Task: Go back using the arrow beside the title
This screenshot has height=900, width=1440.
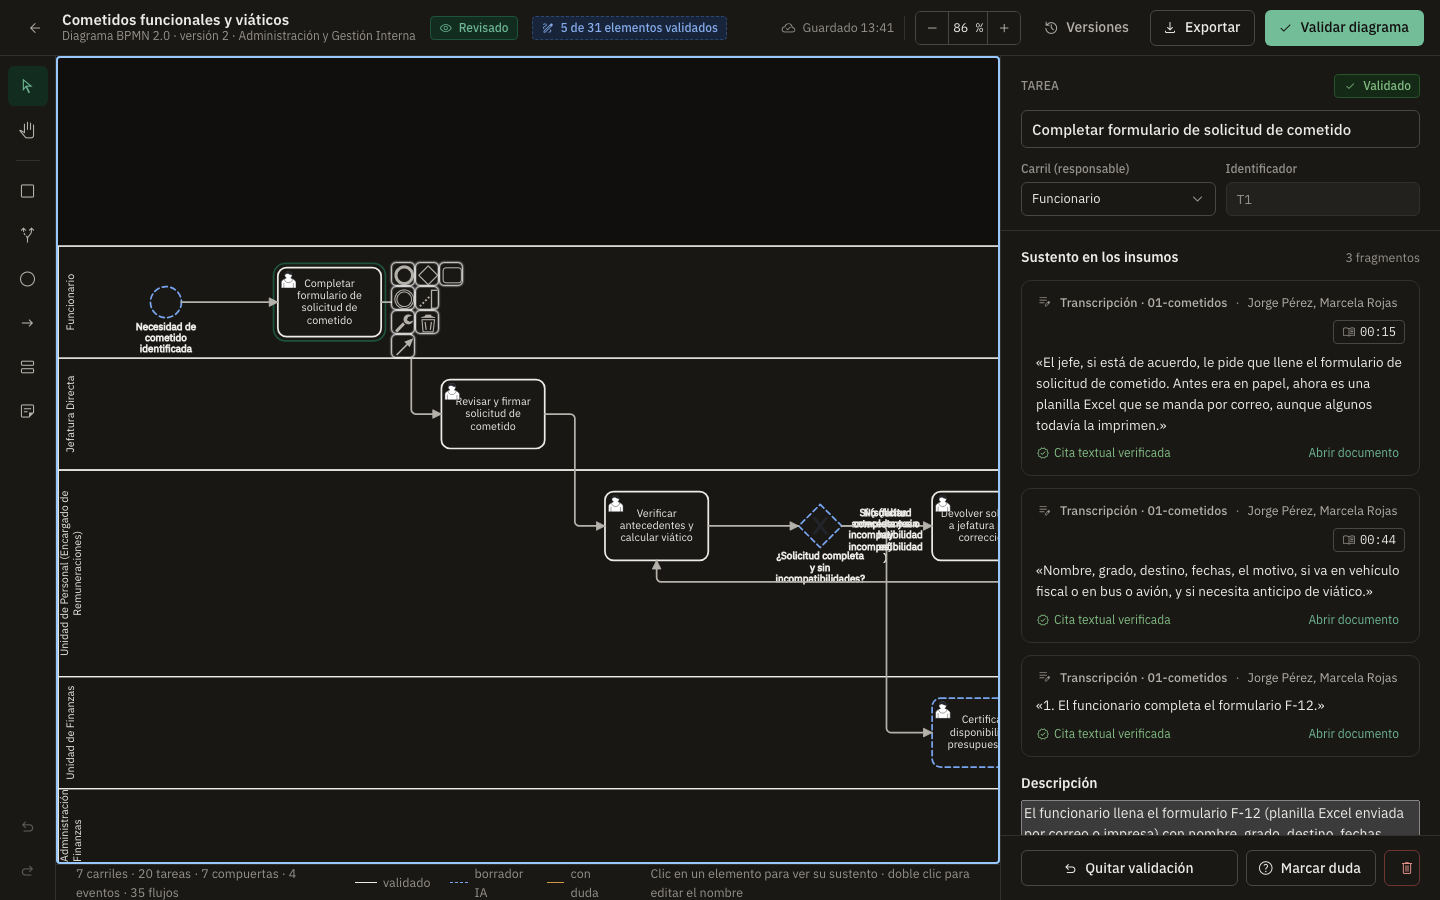Action: tap(35, 28)
